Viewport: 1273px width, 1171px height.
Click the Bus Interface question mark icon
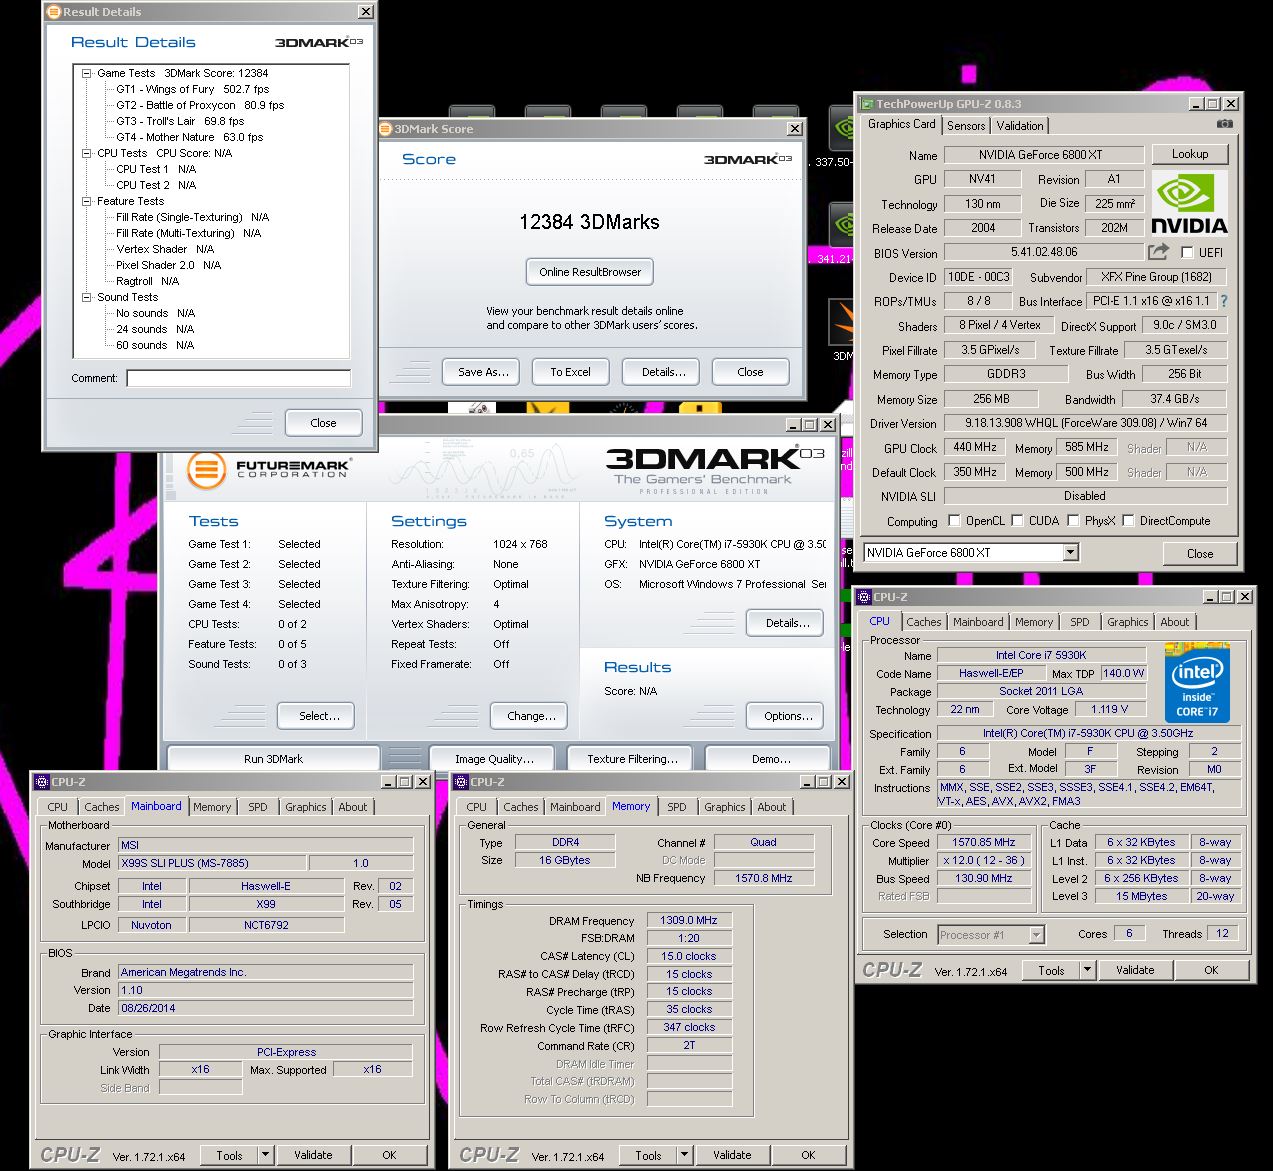[1223, 301]
